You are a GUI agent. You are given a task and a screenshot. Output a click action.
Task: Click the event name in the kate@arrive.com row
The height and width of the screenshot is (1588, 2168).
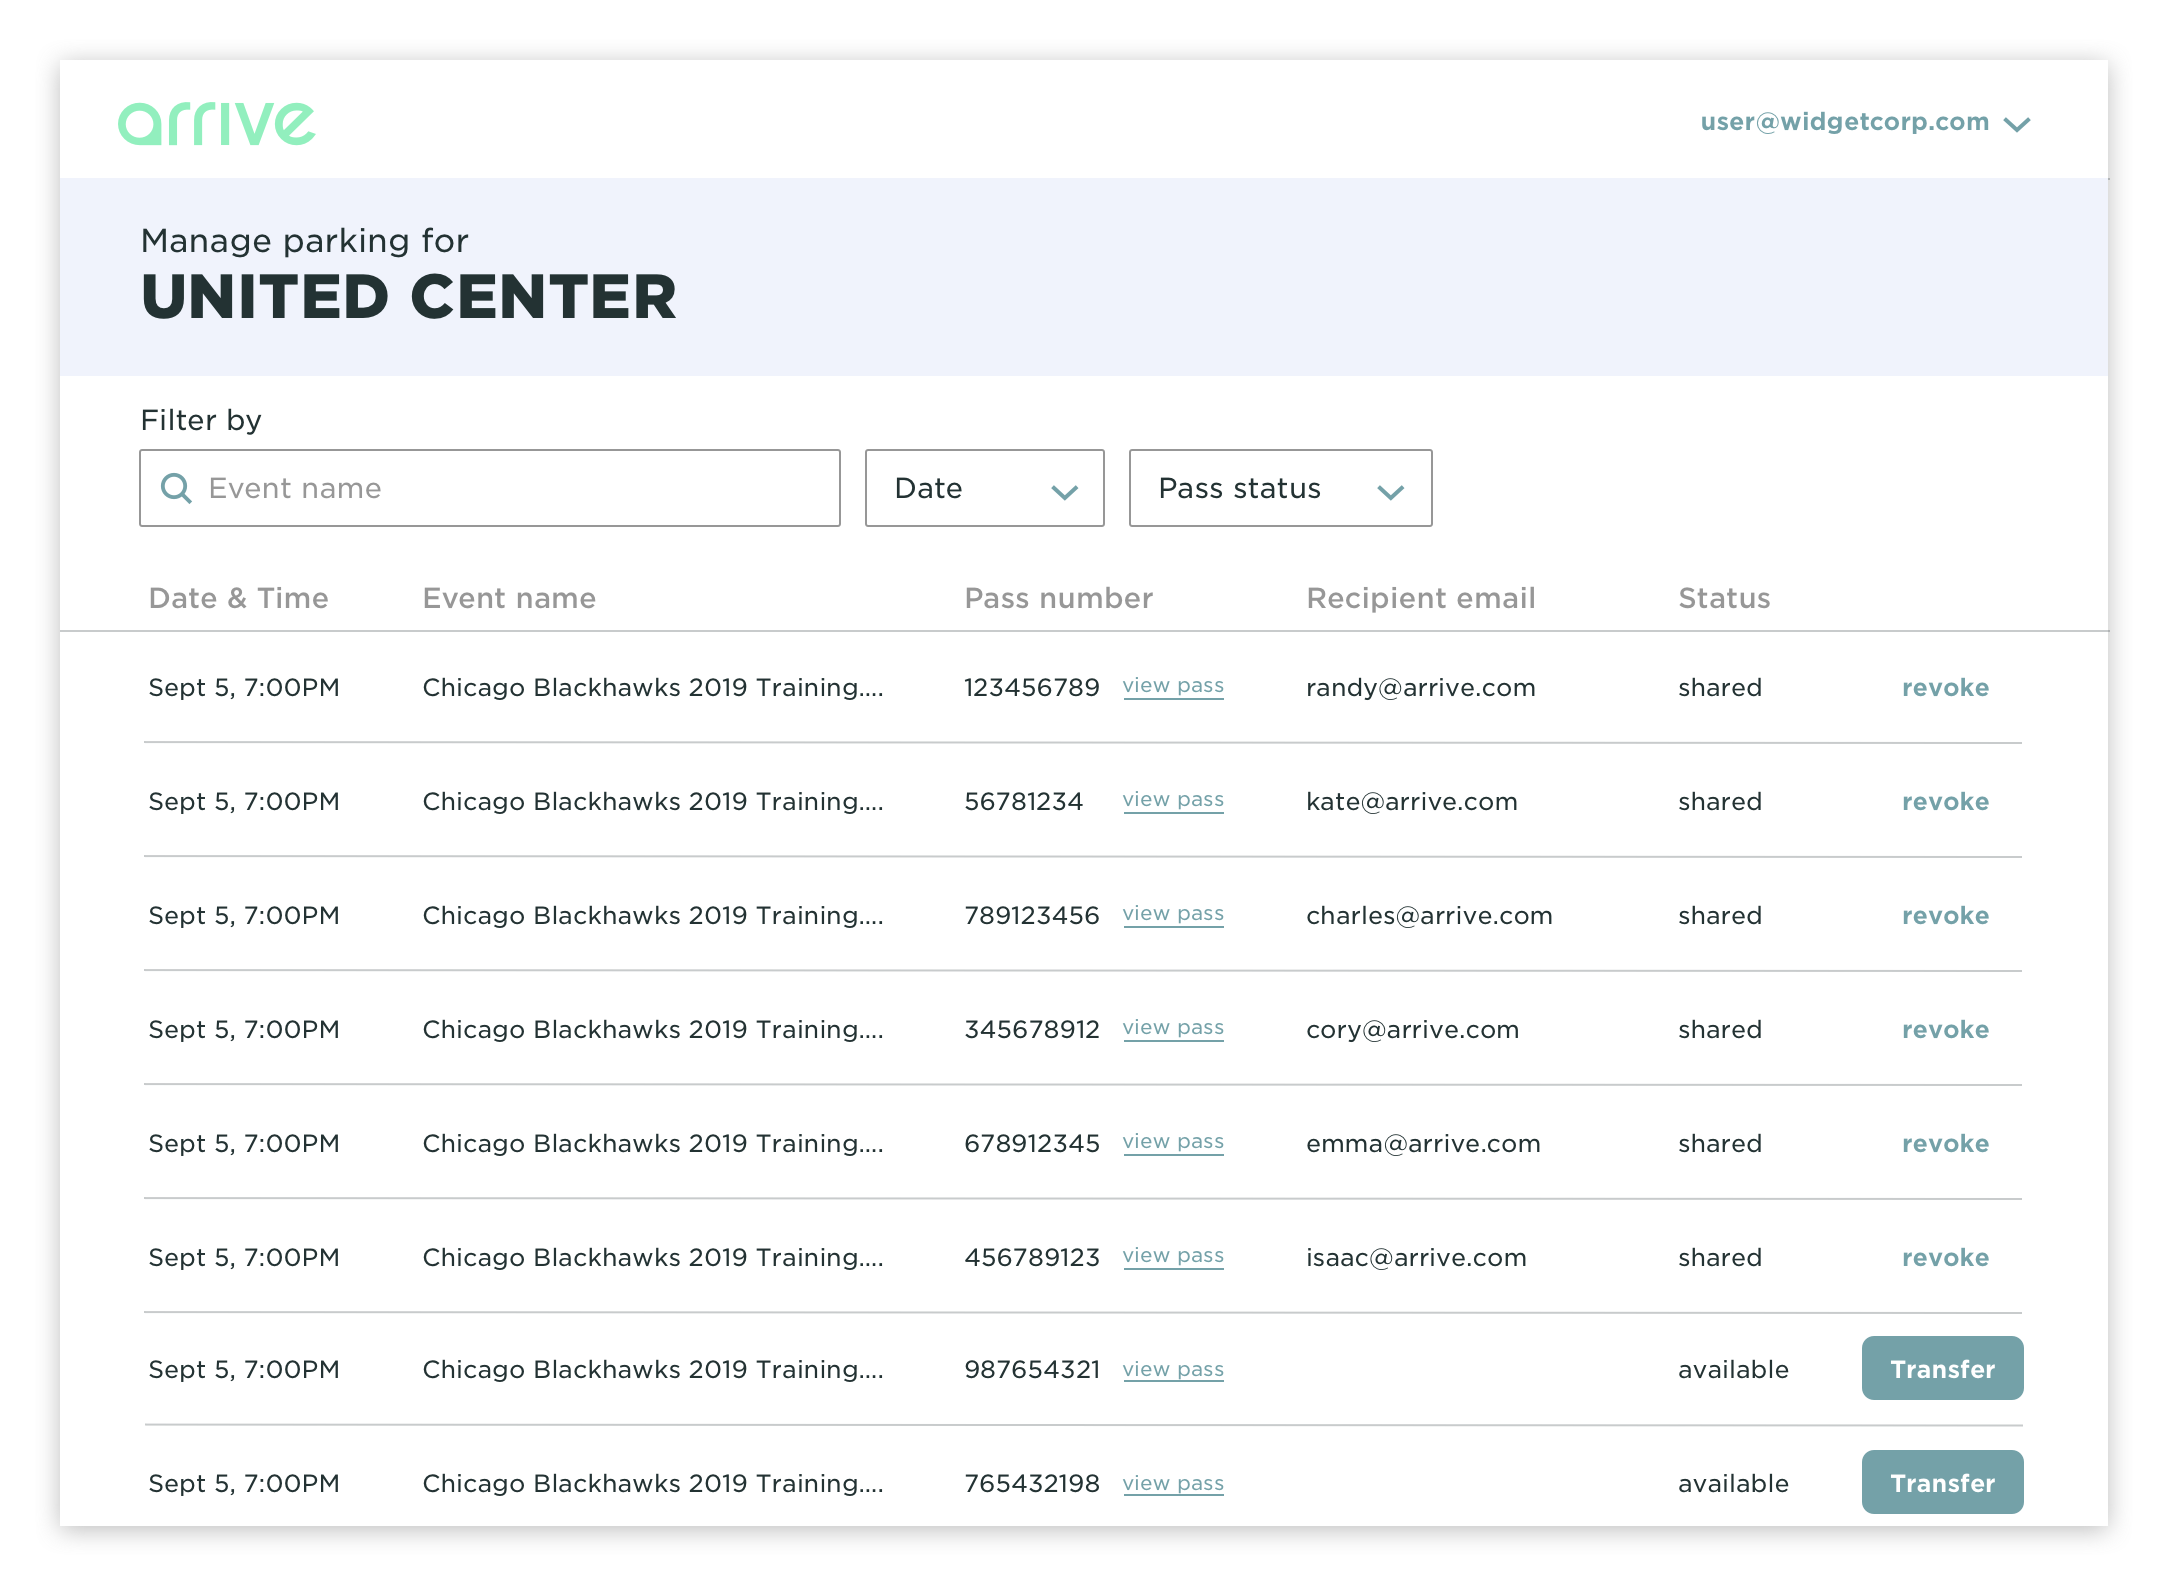click(653, 802)
